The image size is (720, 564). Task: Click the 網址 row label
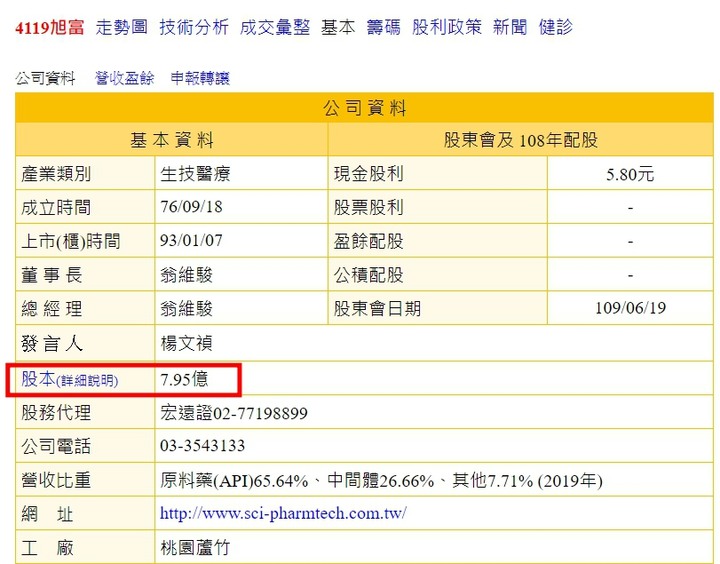(x=47, y=514)
